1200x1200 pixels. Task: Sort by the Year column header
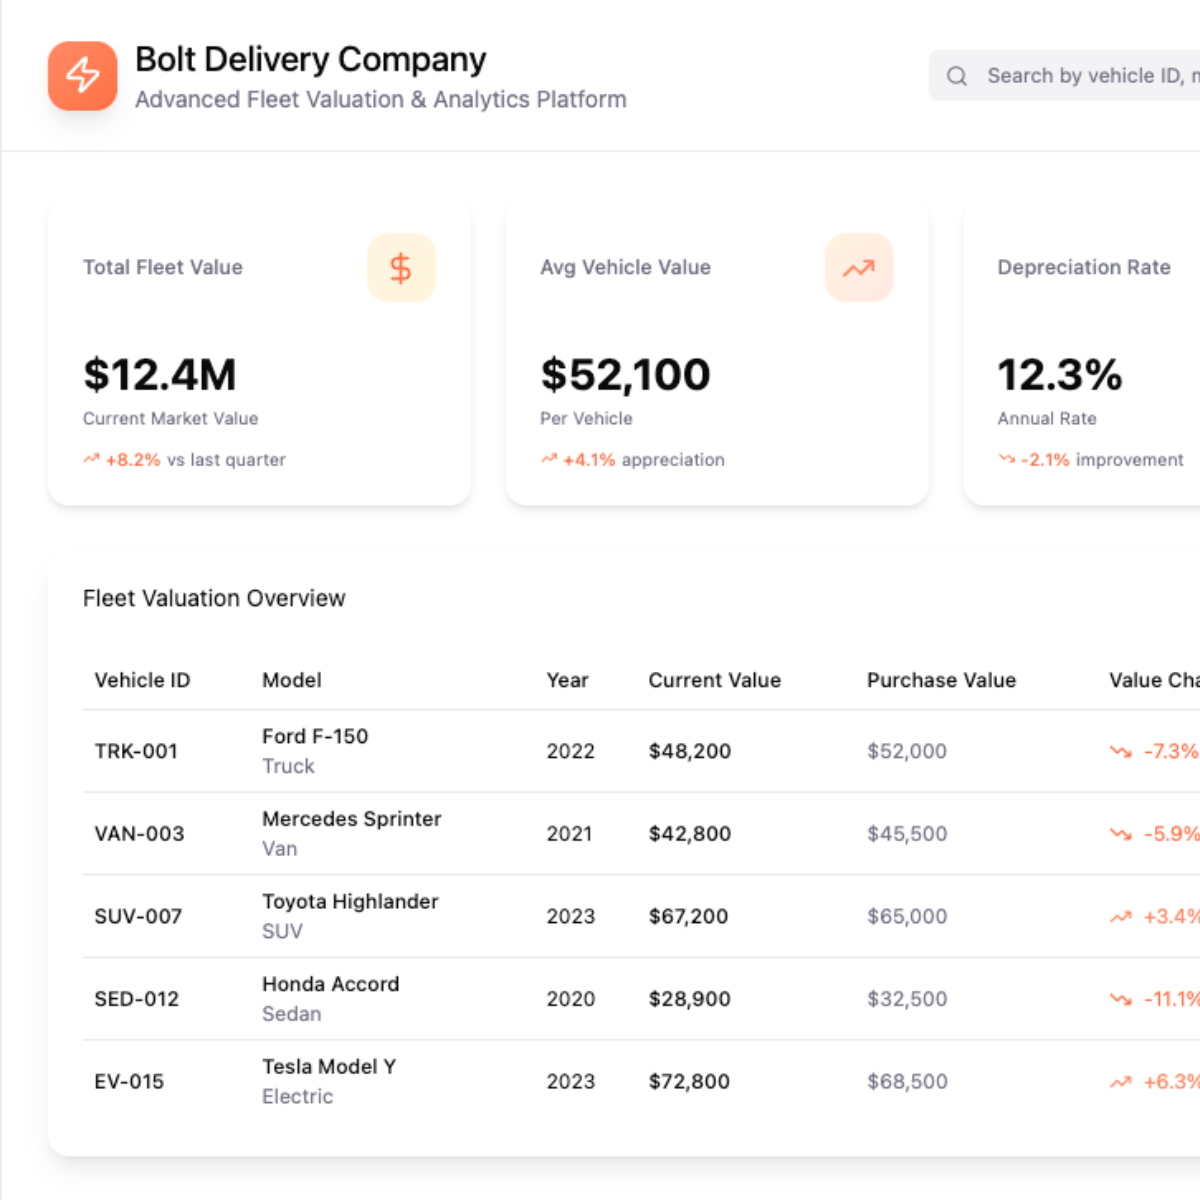click(x=567, y=680)
